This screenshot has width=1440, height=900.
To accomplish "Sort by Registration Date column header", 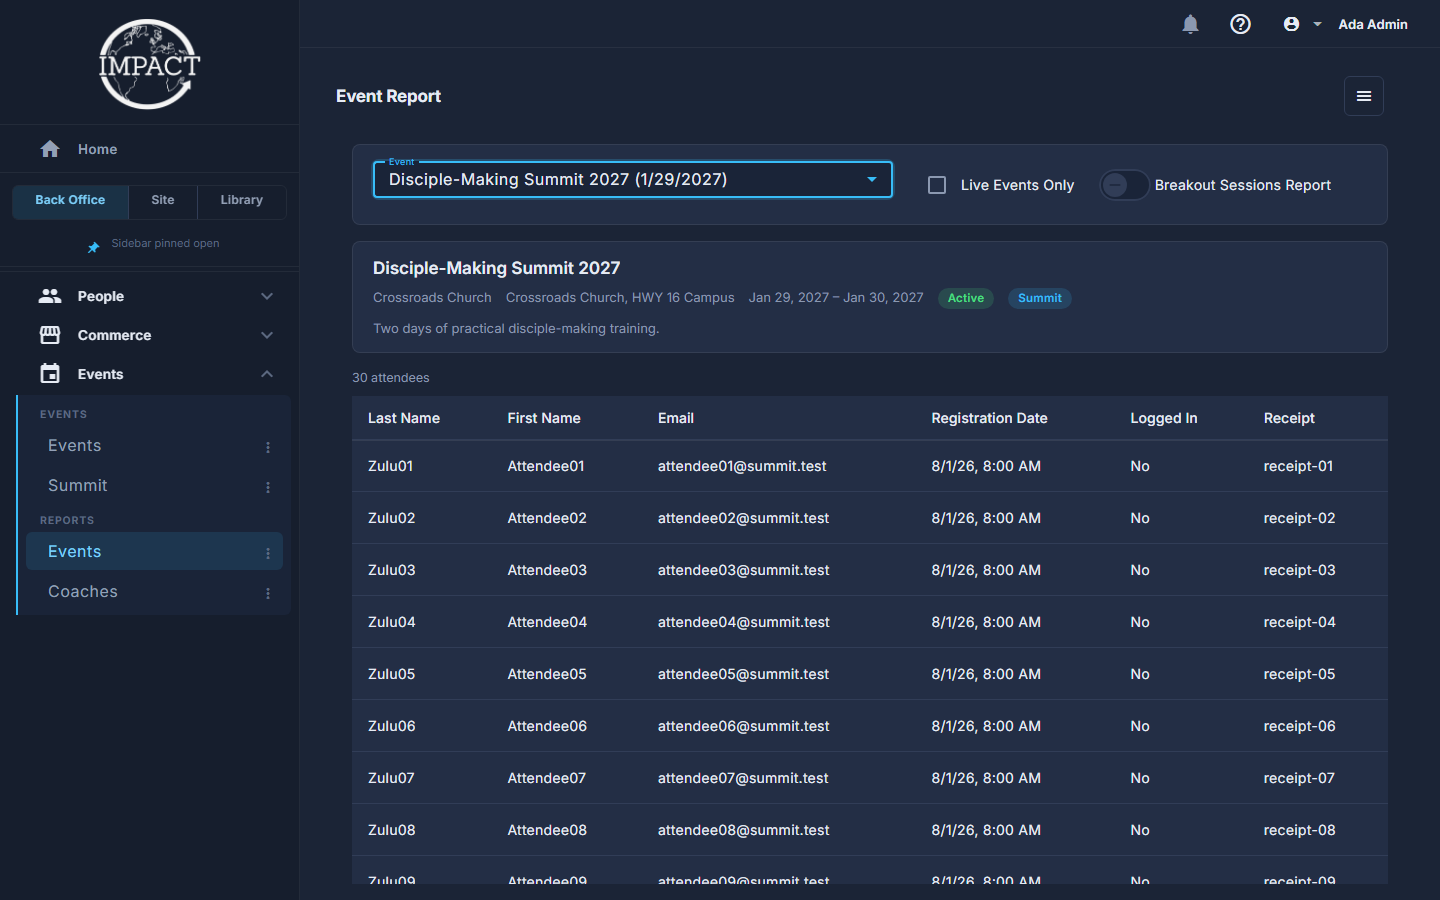I will [989, 418].
